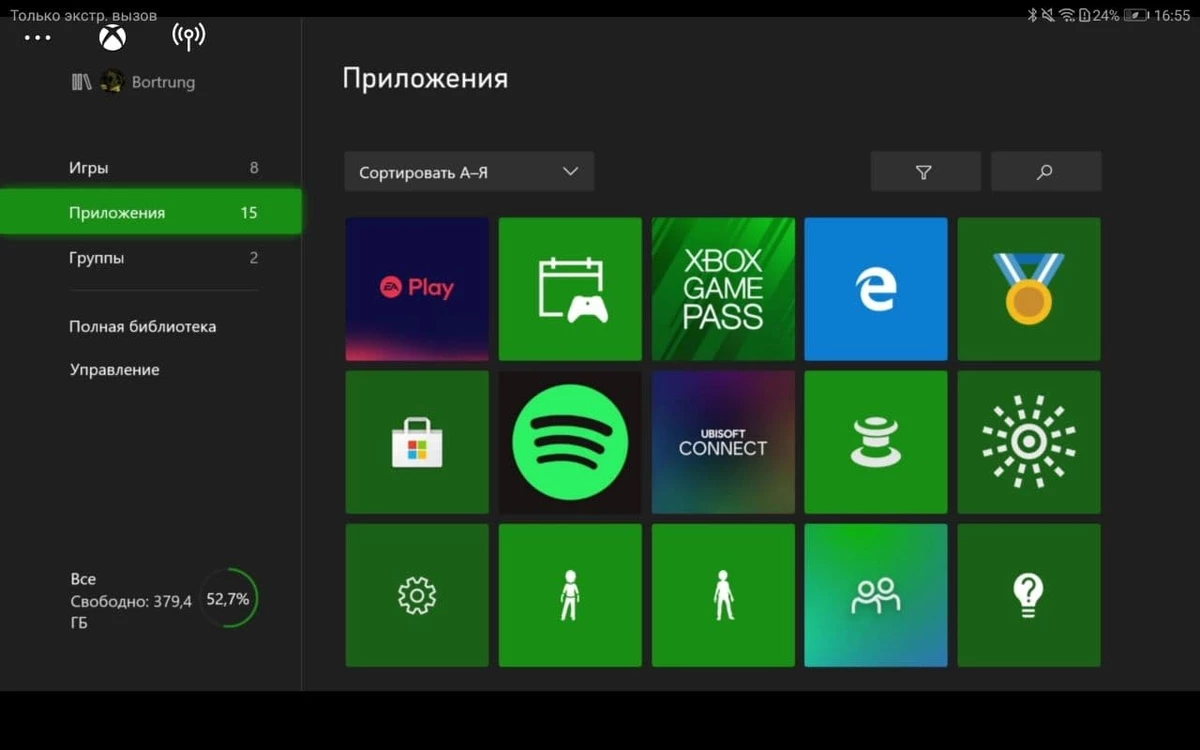Open the Microsoft Store tile
This screenshot has height=750, width=1200.
click(x=417, y=442)
